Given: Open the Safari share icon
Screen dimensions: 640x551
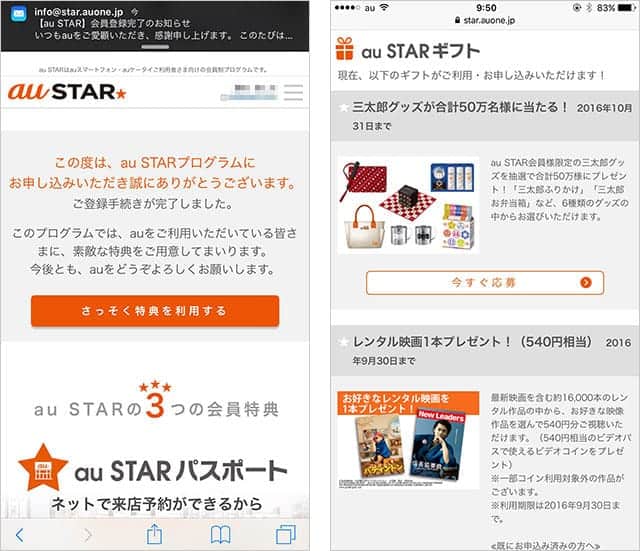Looking at the screenshot, I should 154,534.
